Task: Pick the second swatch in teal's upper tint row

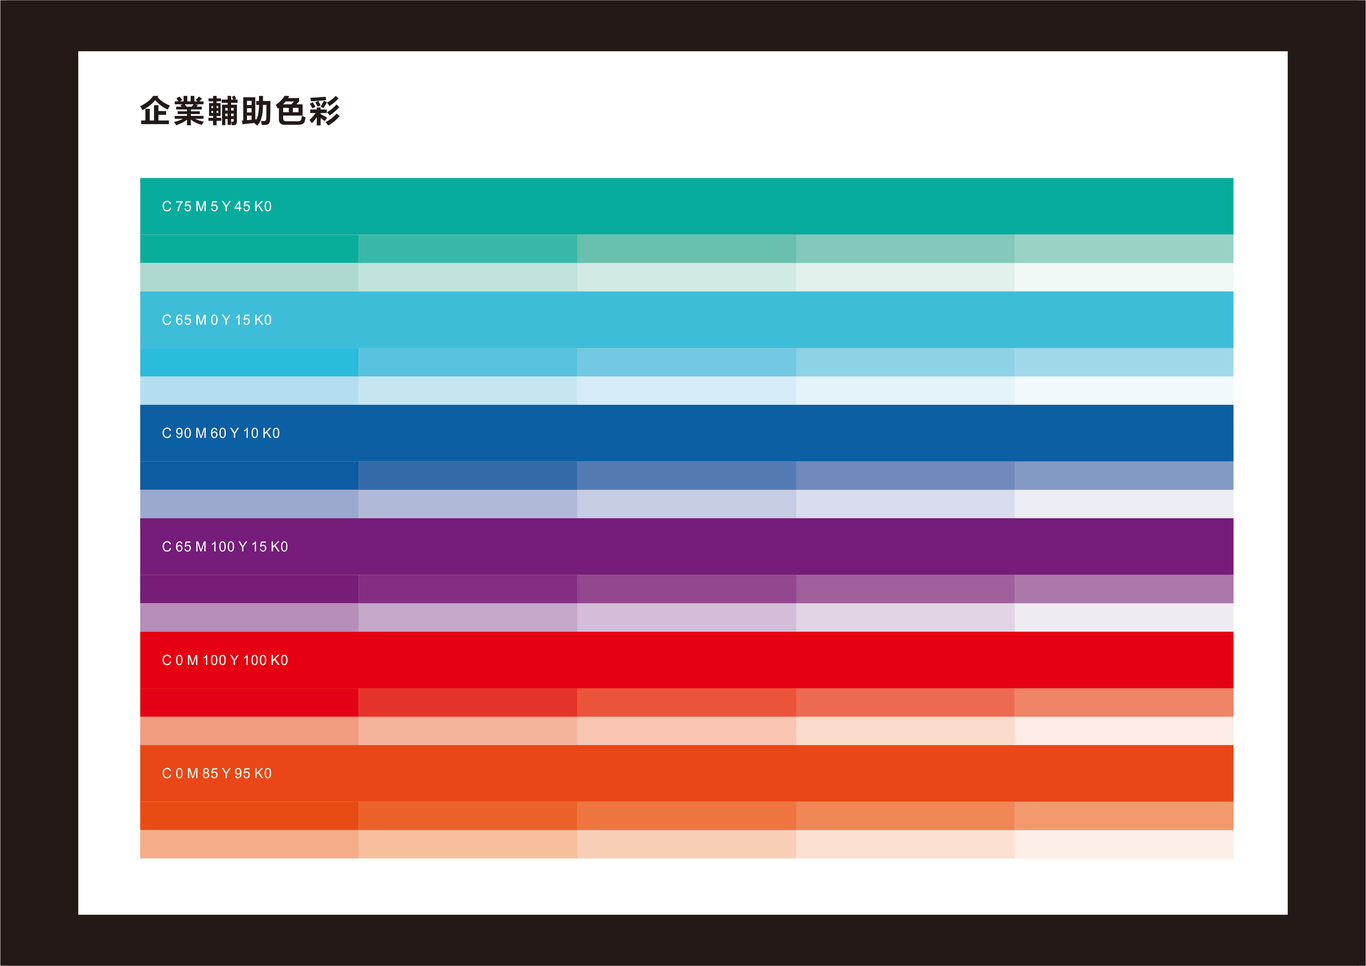Action: (468, 249)
